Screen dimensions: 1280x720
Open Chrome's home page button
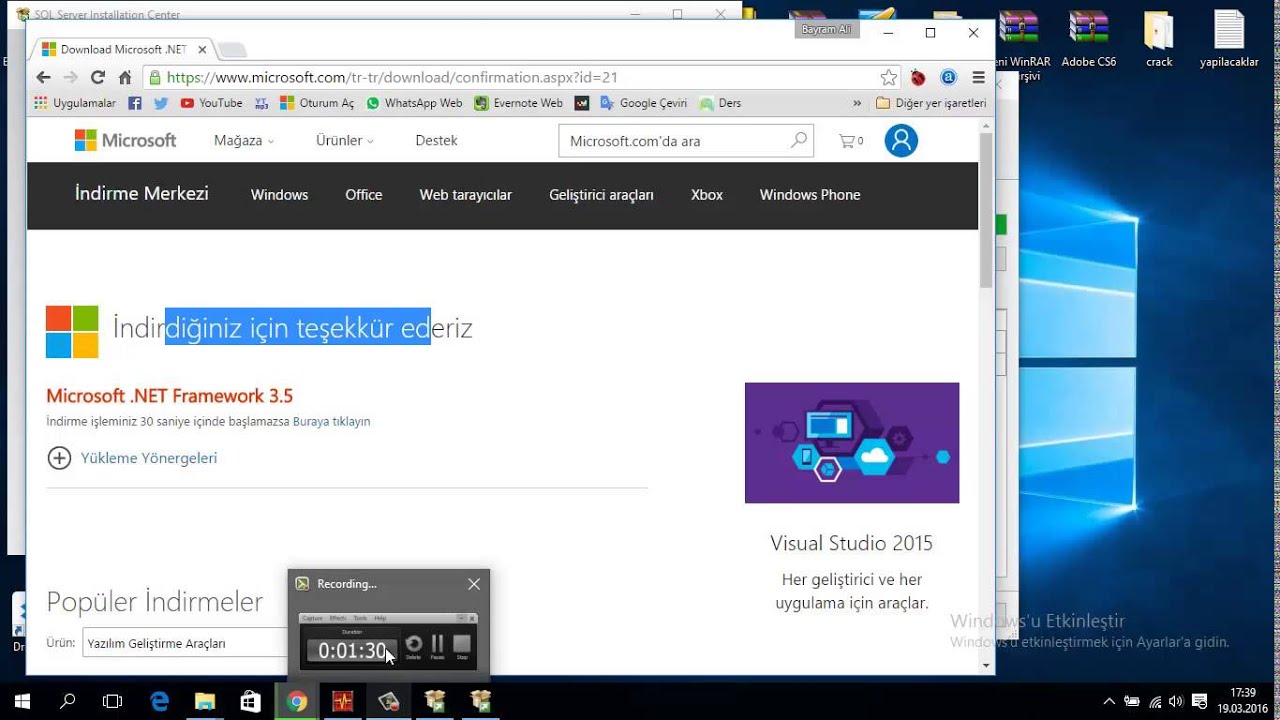125,77
